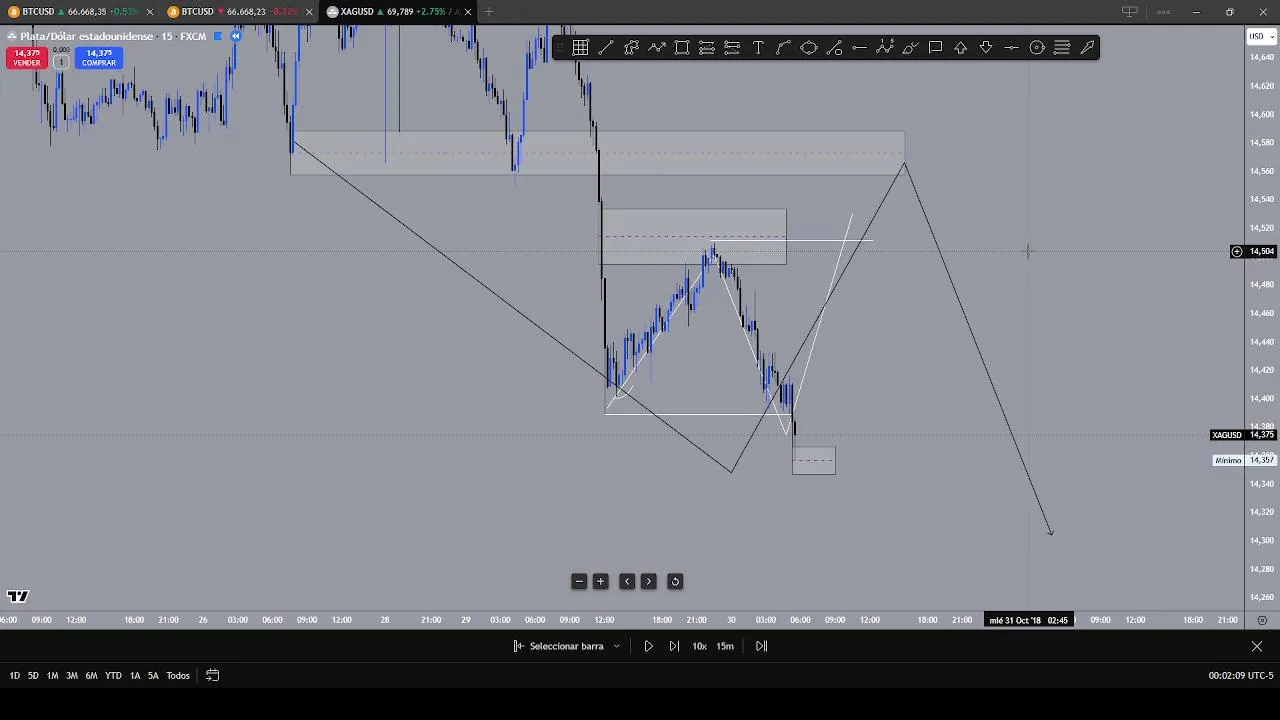Select the horizontal line drawing tool
This screenshot has height=720, width=1280.
point(859,47)
